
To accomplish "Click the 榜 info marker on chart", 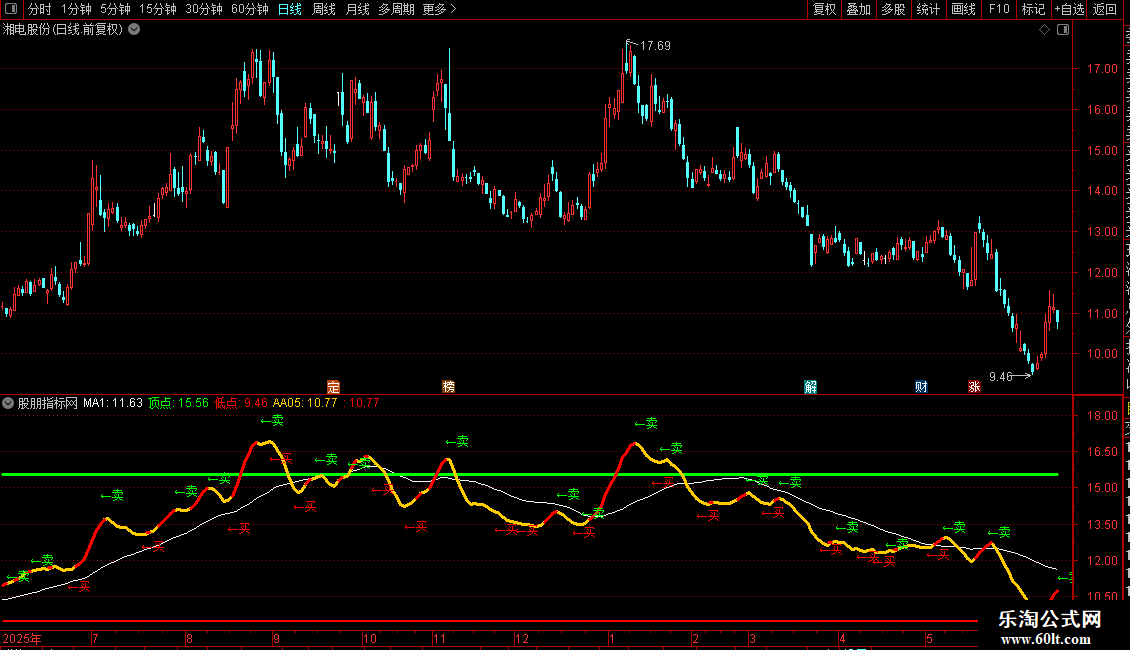I will coord(448,387).
